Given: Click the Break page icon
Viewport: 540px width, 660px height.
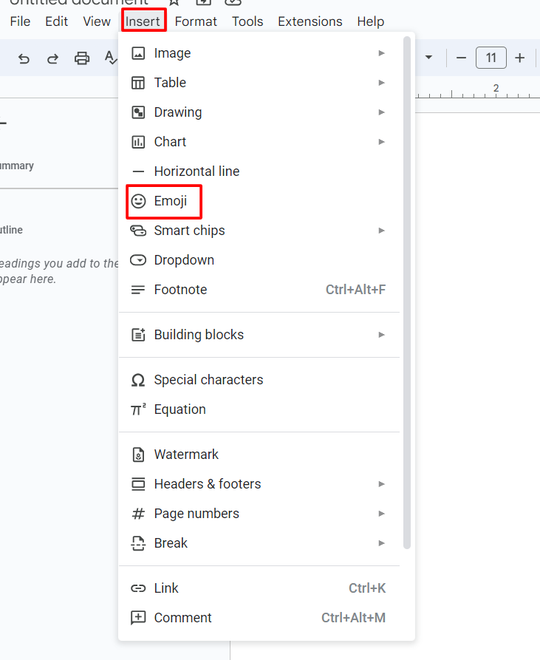Looking at the screenshot, I should click(x=138, y=543).
